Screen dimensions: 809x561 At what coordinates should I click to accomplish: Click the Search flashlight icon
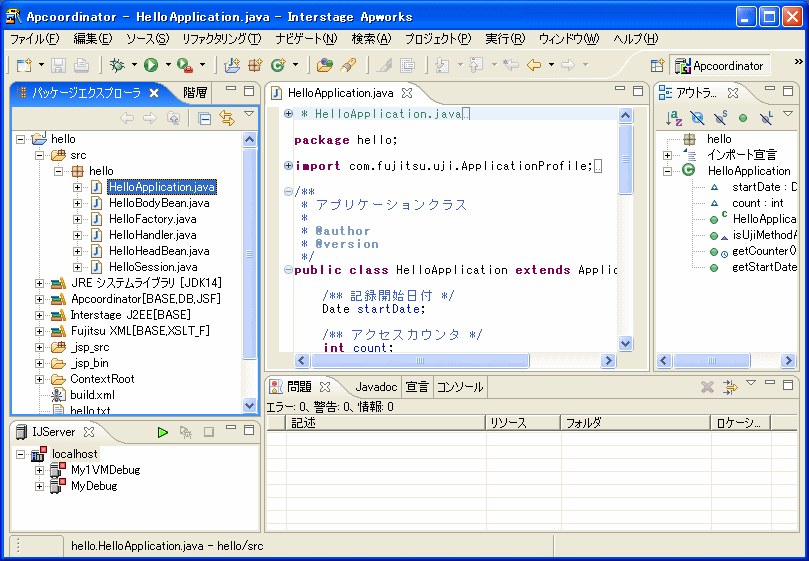point(348,65)
